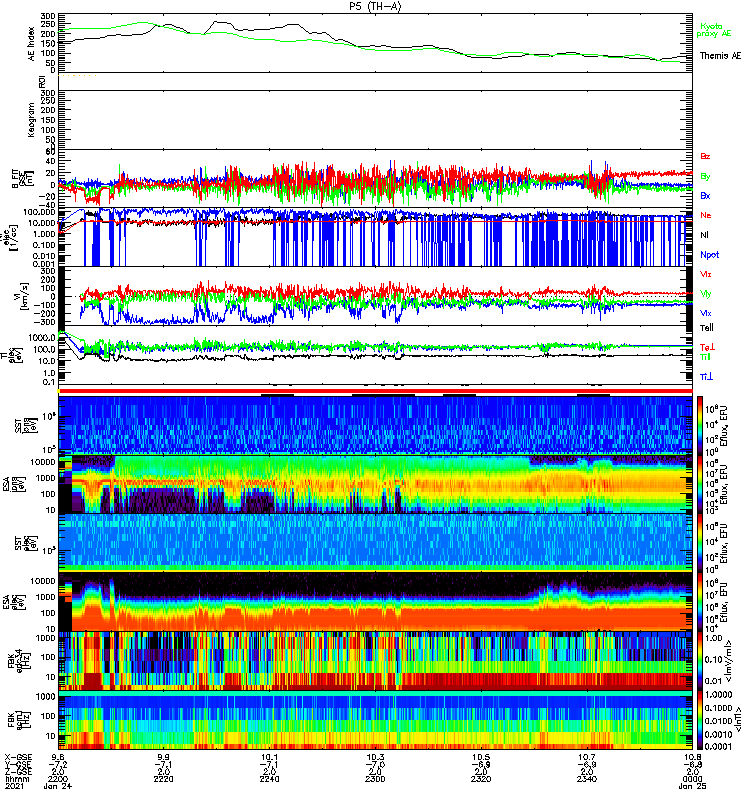Select the black 'Themis AE' legend label
The image size is (750, 800).
[720, 56]
